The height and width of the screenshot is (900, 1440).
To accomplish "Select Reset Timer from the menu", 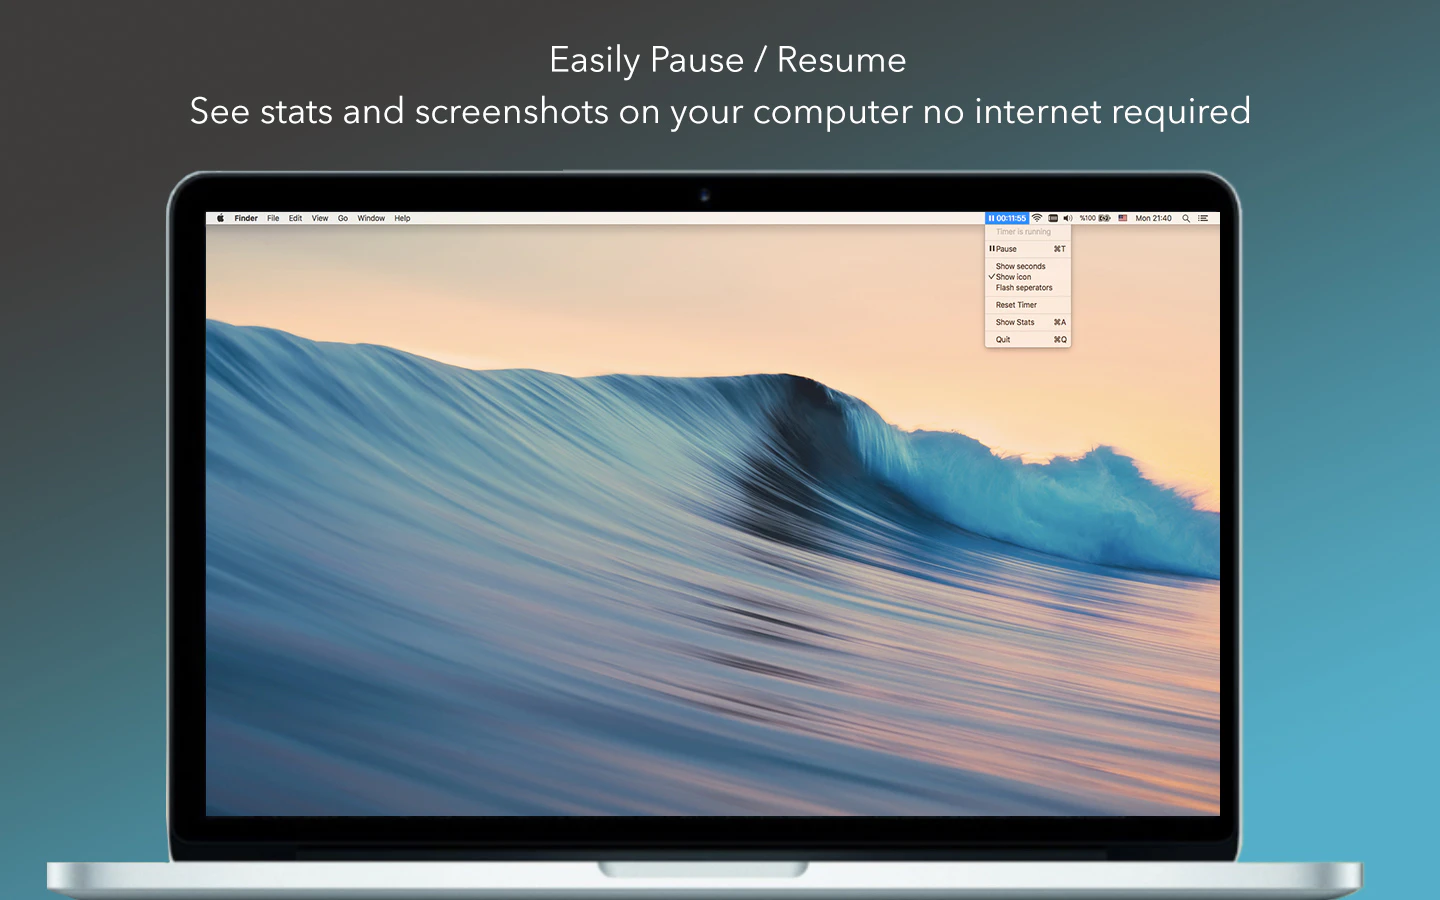I will coord(1028,305).
